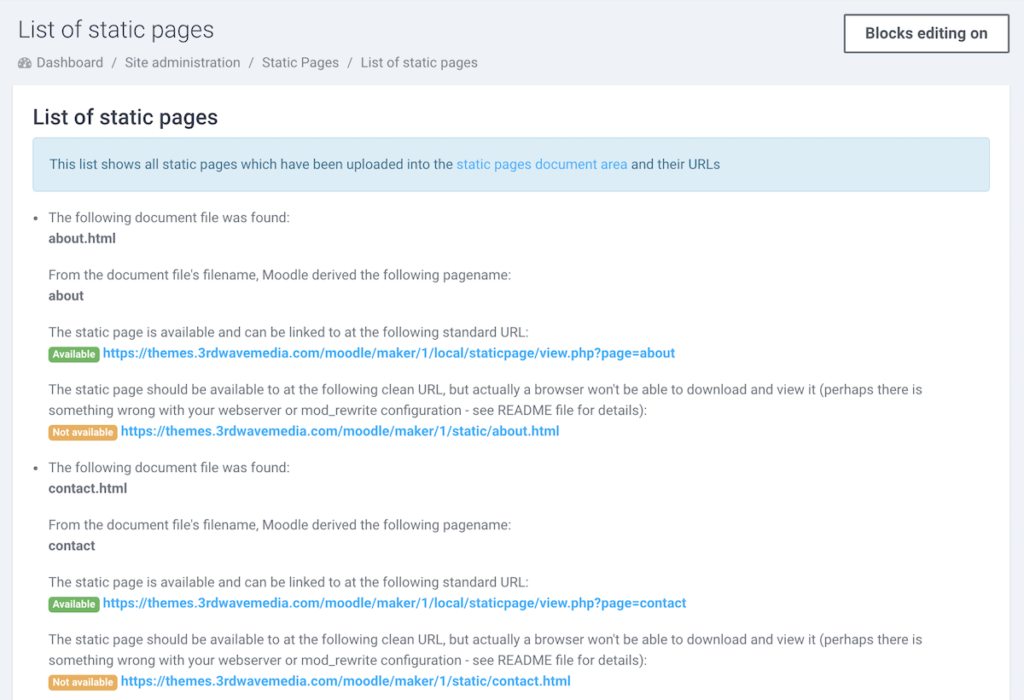Open the clean URL for static/about.html
1024x700 pixels.
coord(339,431)
